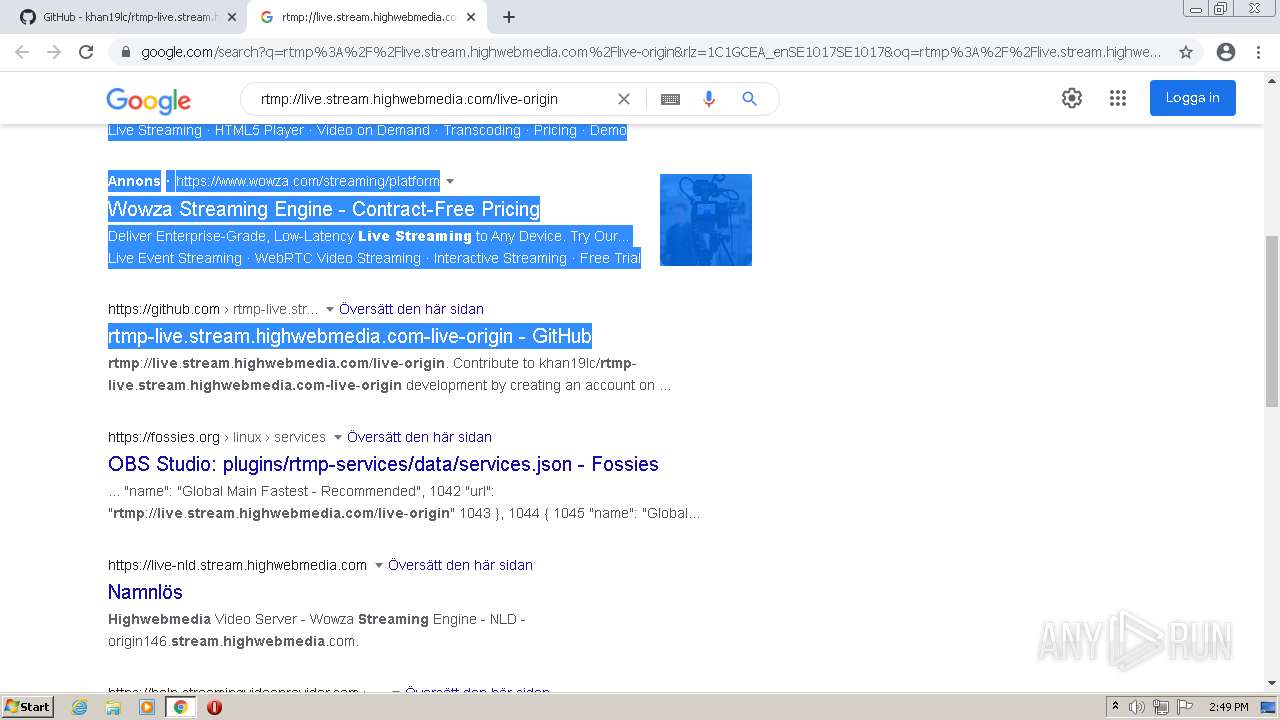Image resolution: width=1280 pixels, height=720 pixels.
Task: Open the WebRTC Video Streaming sitelink
Action: pos(337,258)
